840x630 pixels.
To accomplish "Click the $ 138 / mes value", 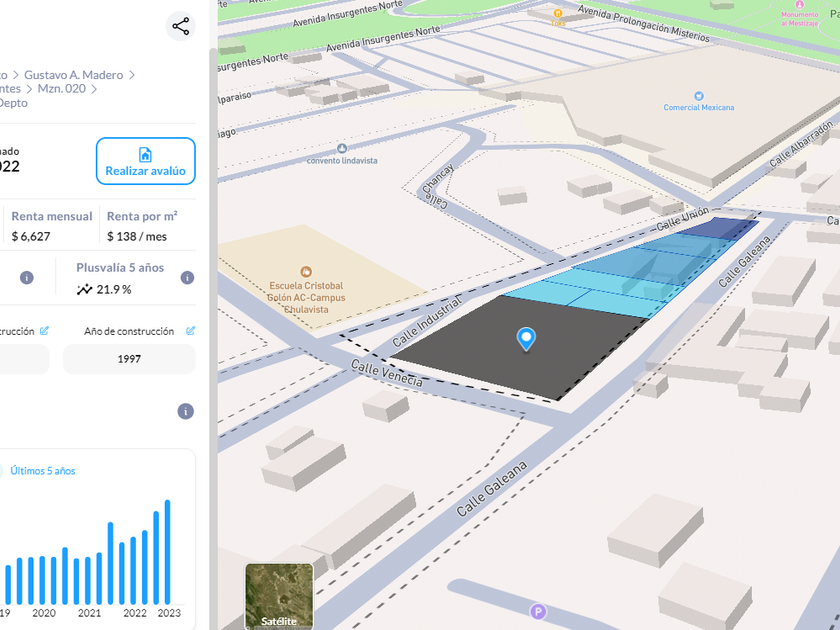I will (137, 236).
